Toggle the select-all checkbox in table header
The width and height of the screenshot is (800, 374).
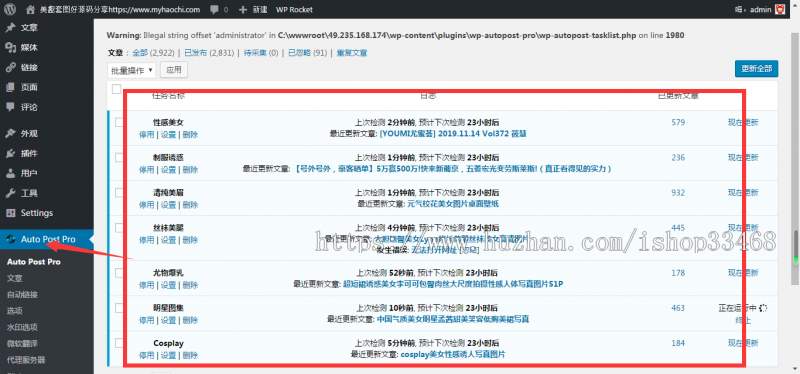coord(116,89)
